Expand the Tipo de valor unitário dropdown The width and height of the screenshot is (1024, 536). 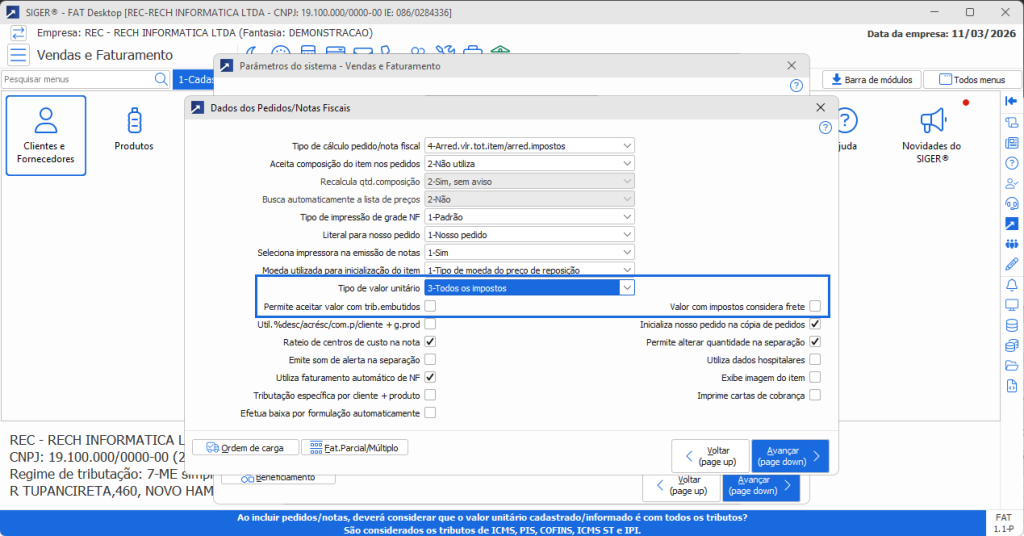pos(626,288)
